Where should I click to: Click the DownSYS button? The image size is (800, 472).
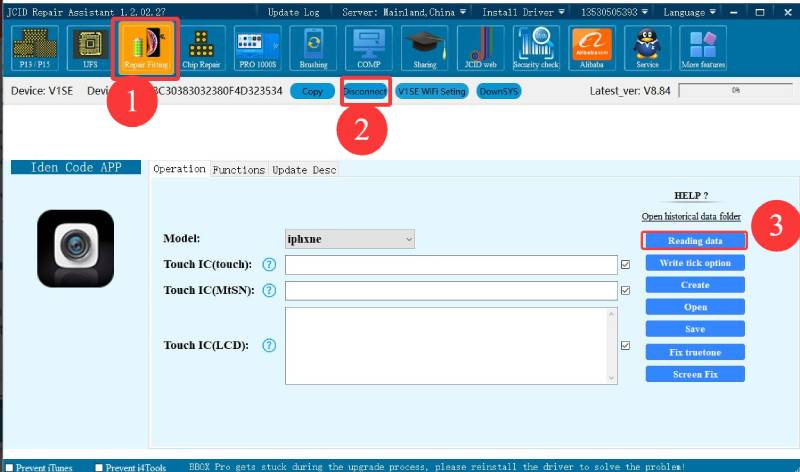(x=498, y=91)
